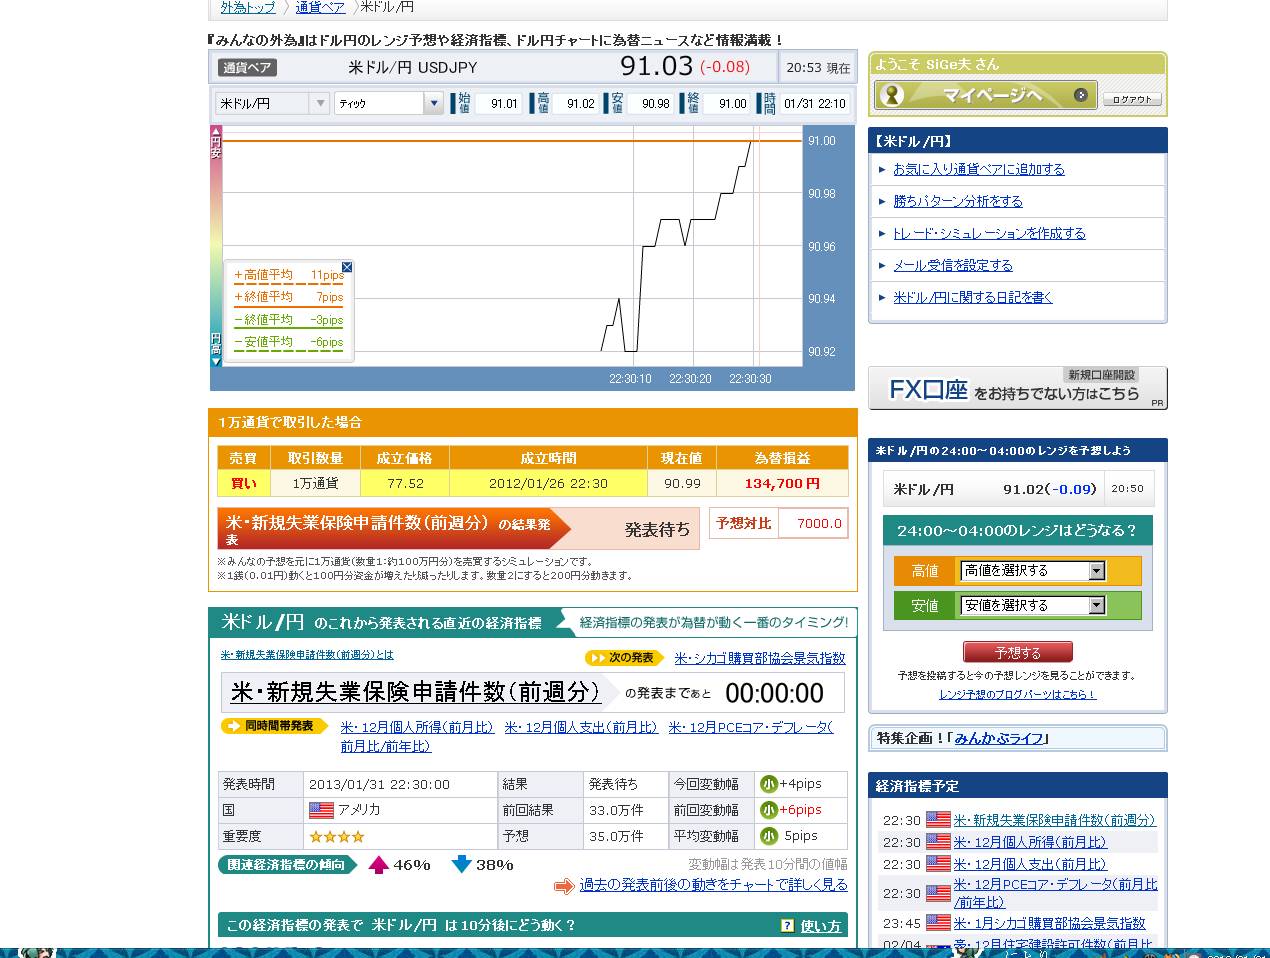Click the countdown timer 00:00:00

pos(774,693)
